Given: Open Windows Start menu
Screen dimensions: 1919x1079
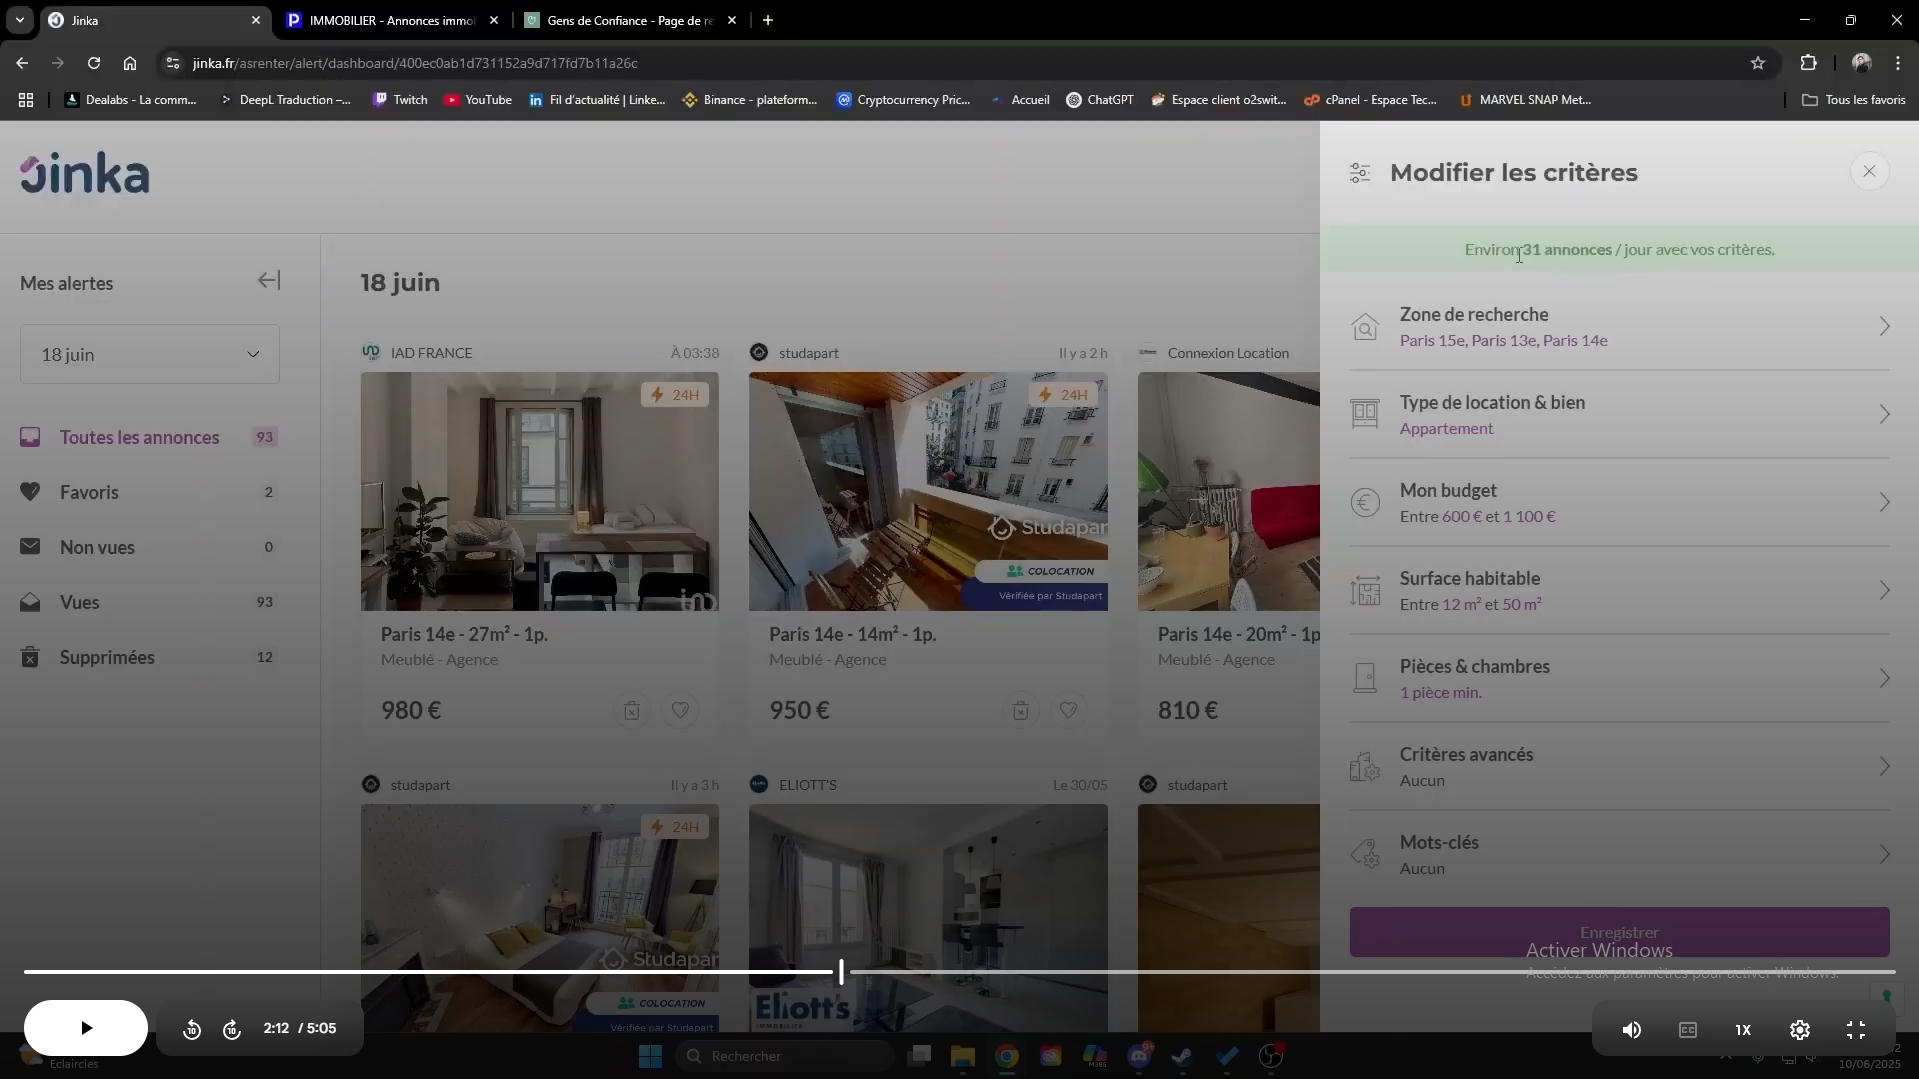Looking at the screenshot, I should click(650, 1056).
